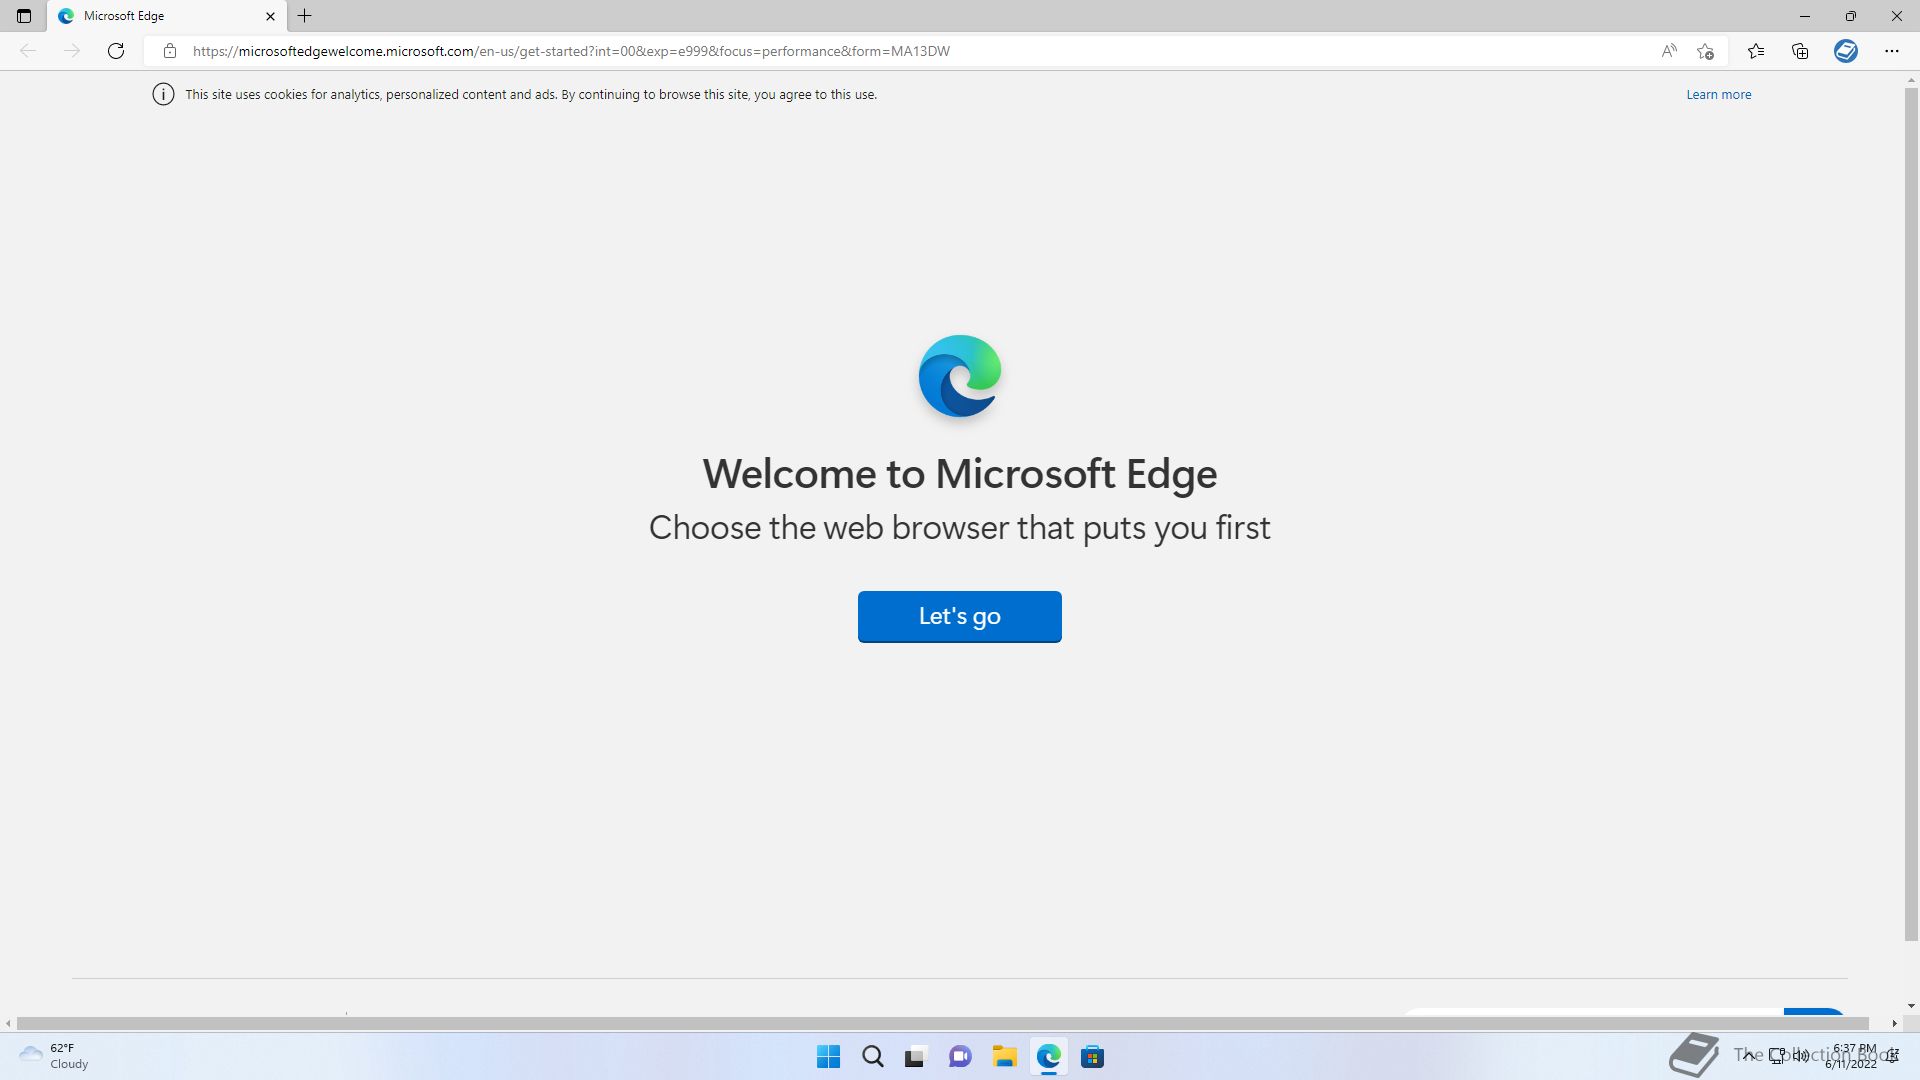The height and width of the screenshot is (1080, 1920).
Task: Open the Collections panel
Action: click(1800, 51)
